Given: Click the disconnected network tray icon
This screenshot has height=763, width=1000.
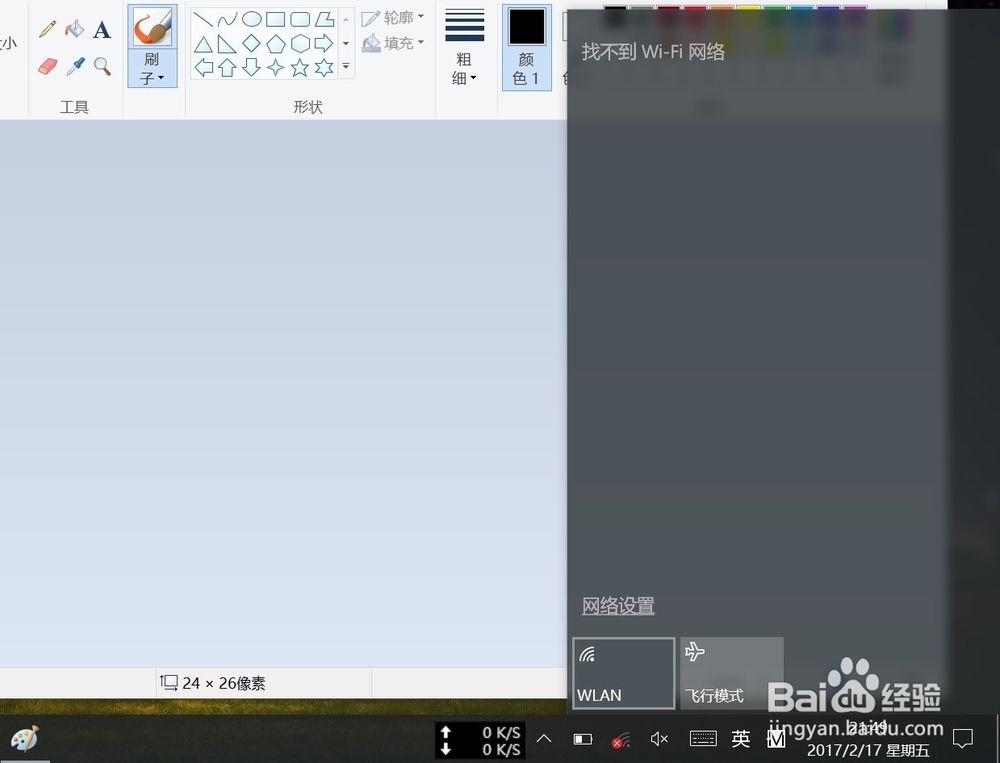Looking at the screenshot, I should (x=621, y=740).
